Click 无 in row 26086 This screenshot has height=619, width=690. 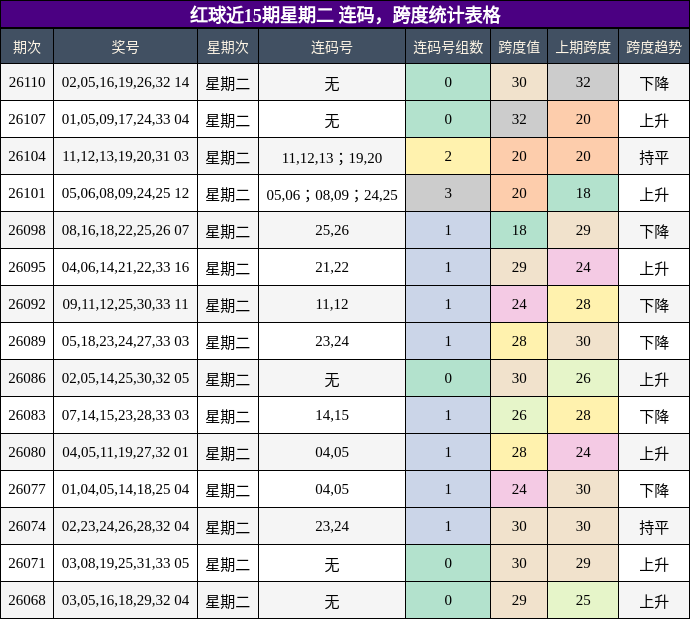(332, 379)
